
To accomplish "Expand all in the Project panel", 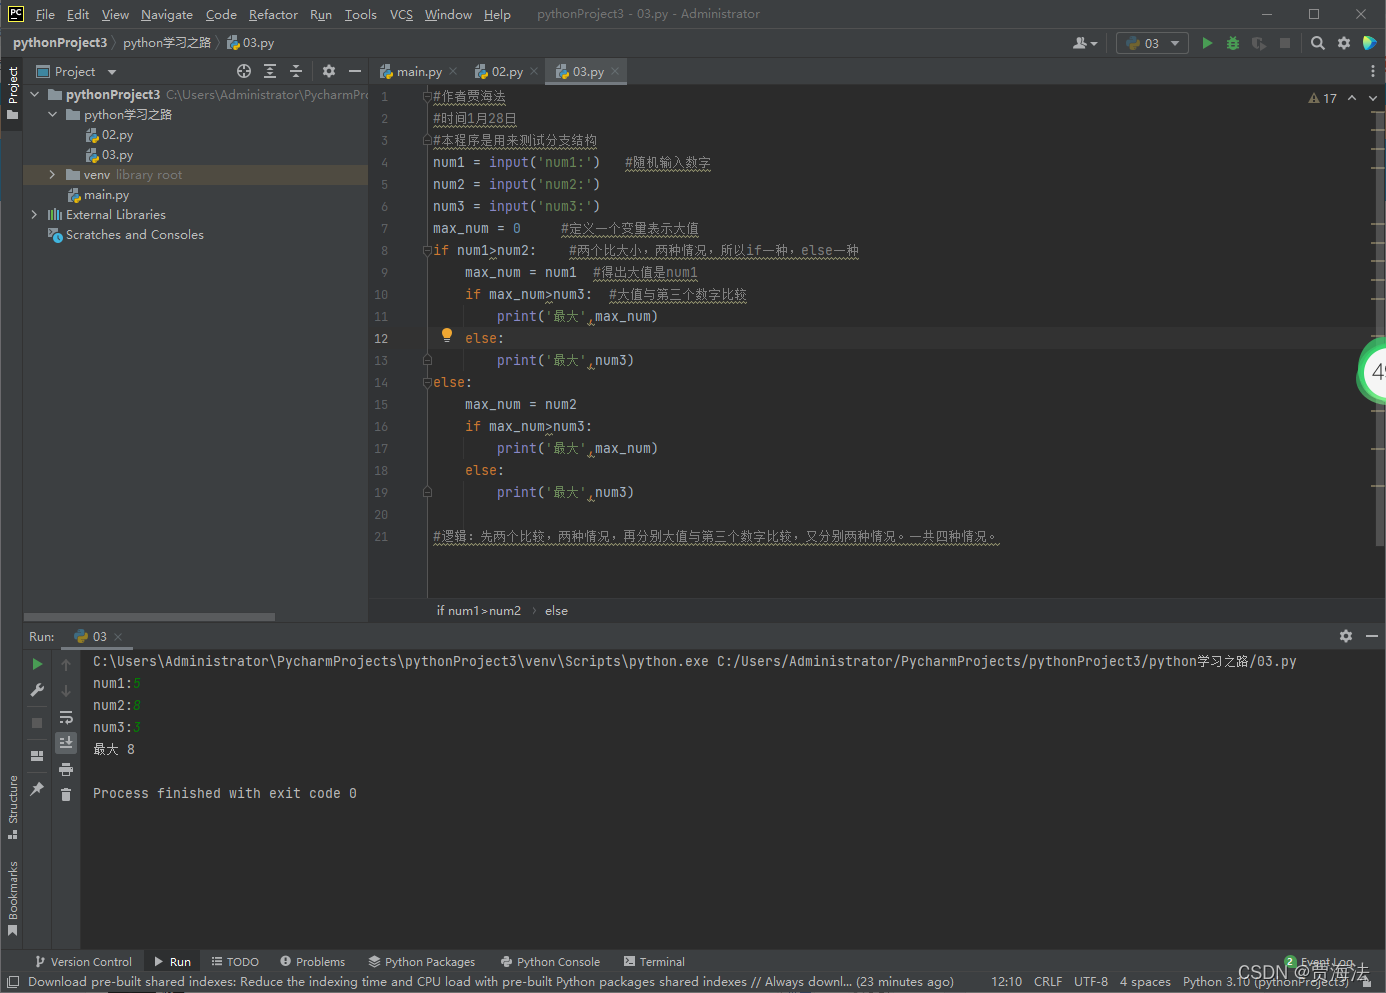I will coord(270,71).
